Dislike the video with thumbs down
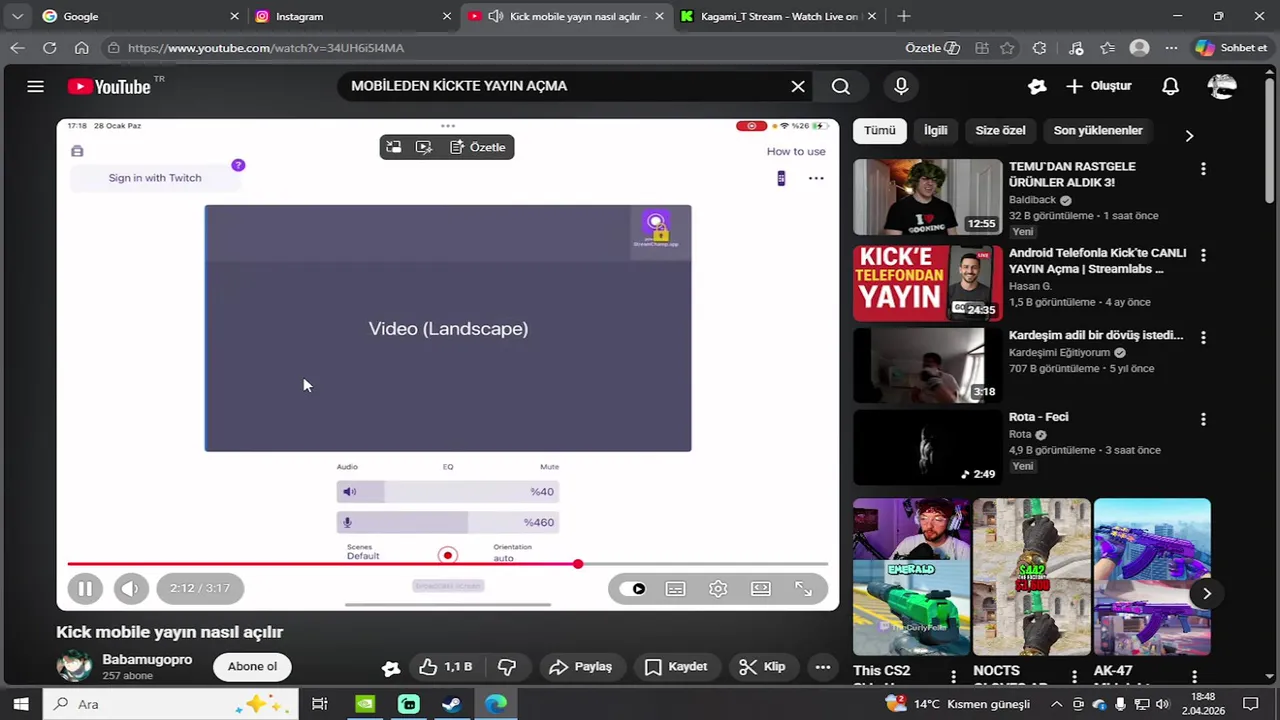The image size is (1280, 720). (507, 667)
